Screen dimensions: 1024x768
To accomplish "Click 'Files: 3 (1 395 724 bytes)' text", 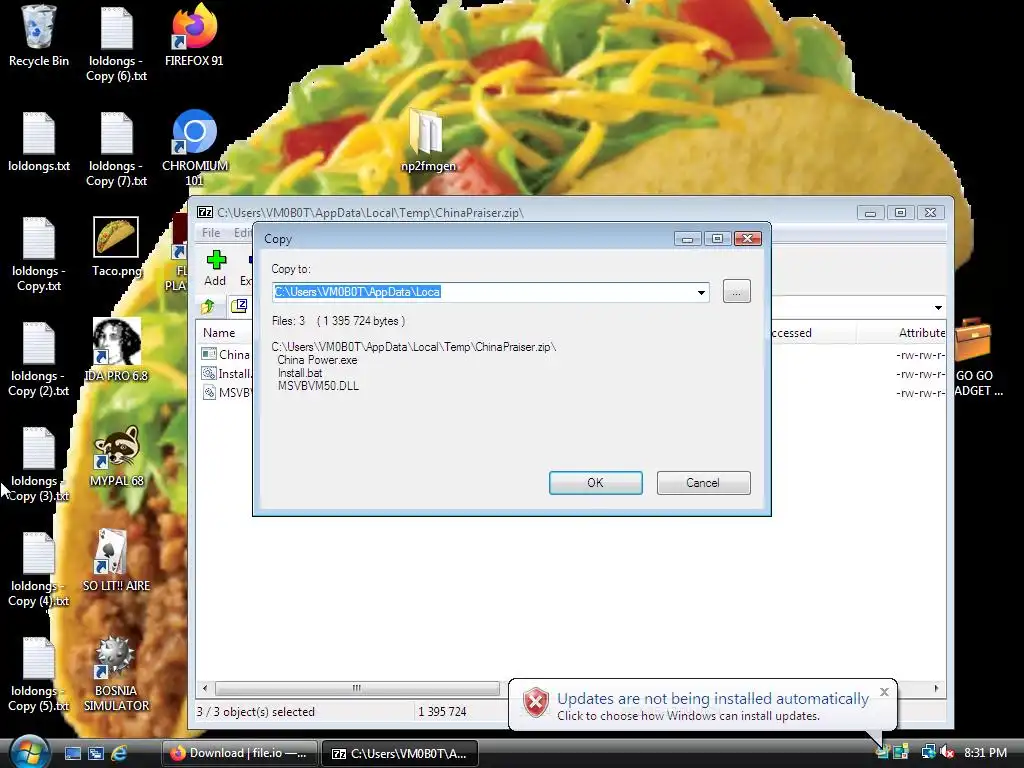I will click(338, 321).
